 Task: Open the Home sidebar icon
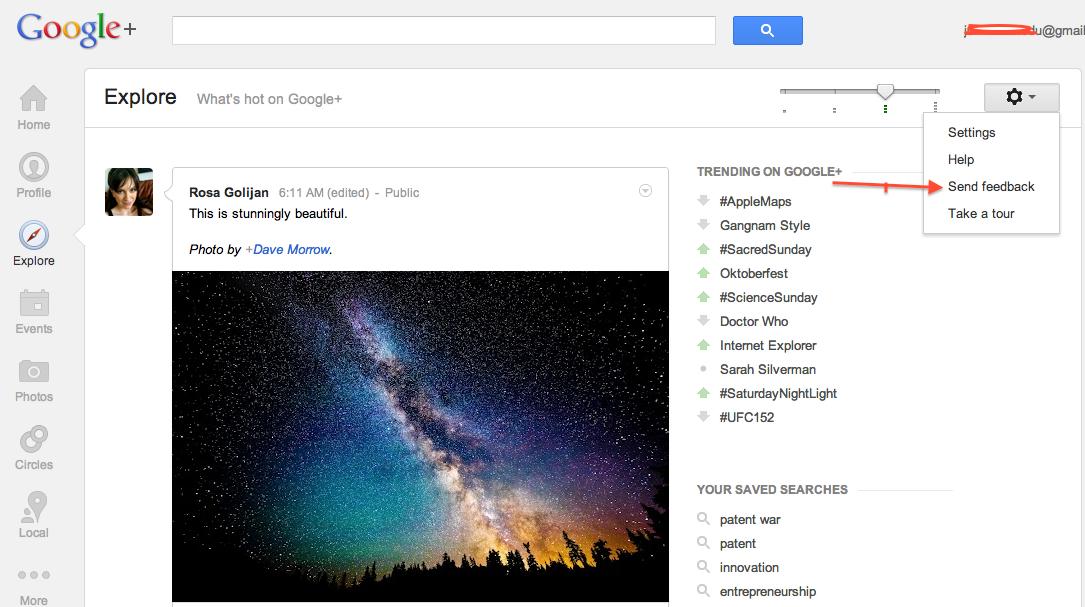(x=33, y=99)
